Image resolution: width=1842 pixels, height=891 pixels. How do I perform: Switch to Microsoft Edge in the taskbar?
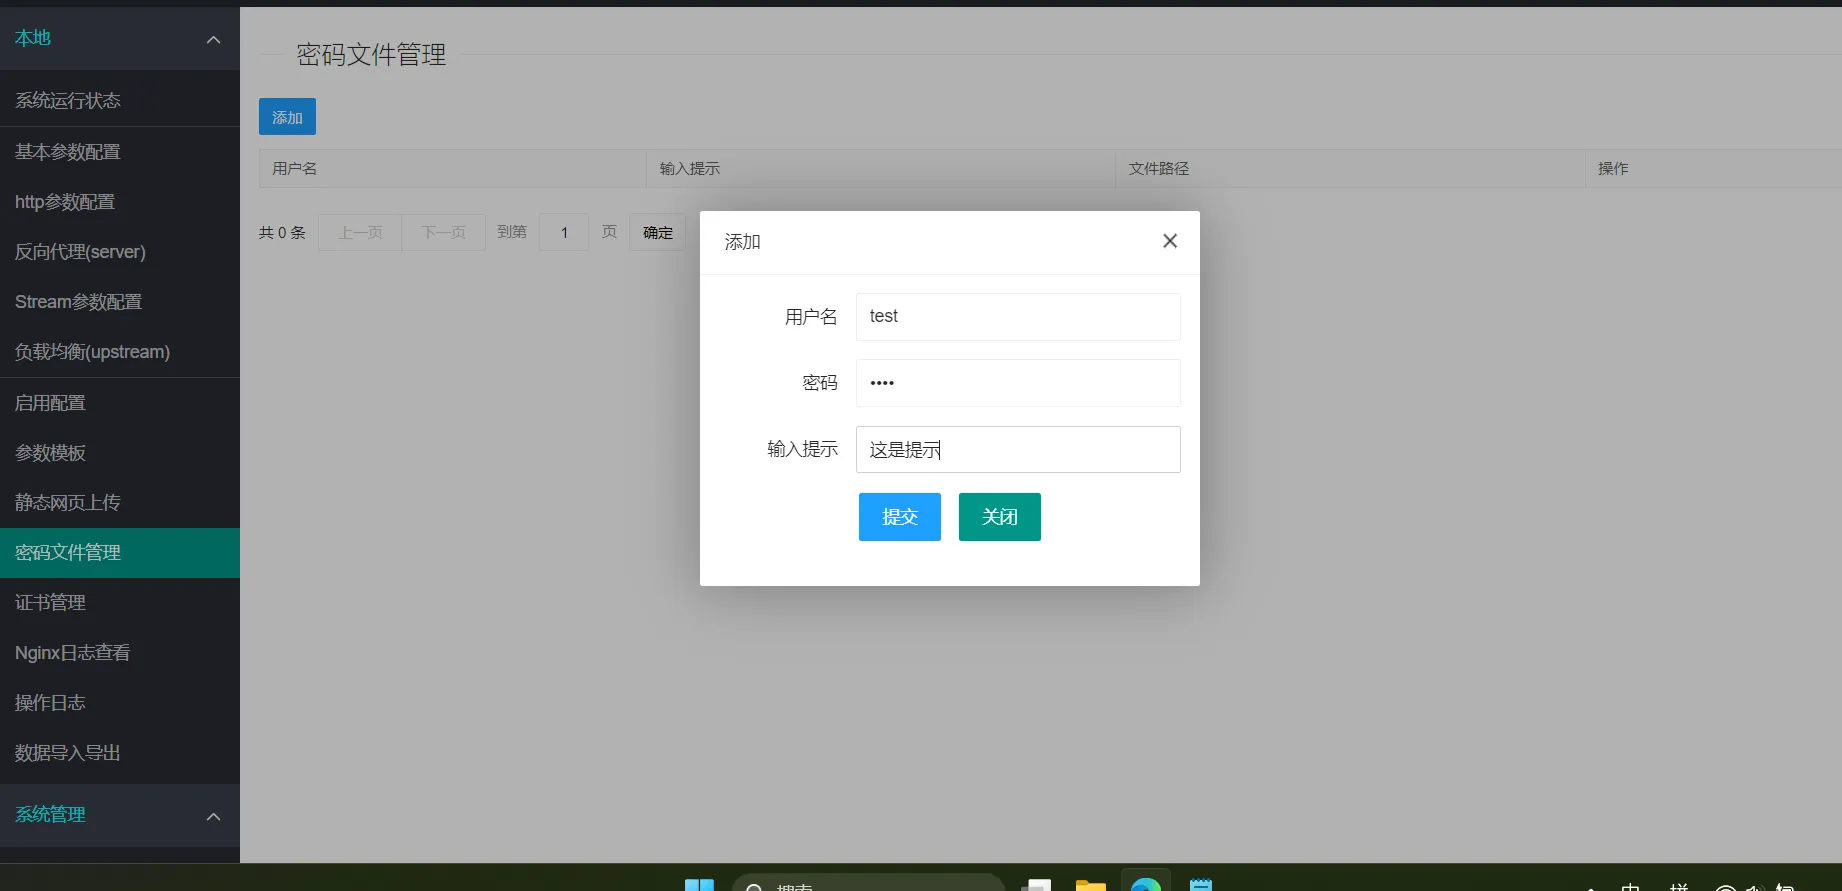[x=1146, y=883]
